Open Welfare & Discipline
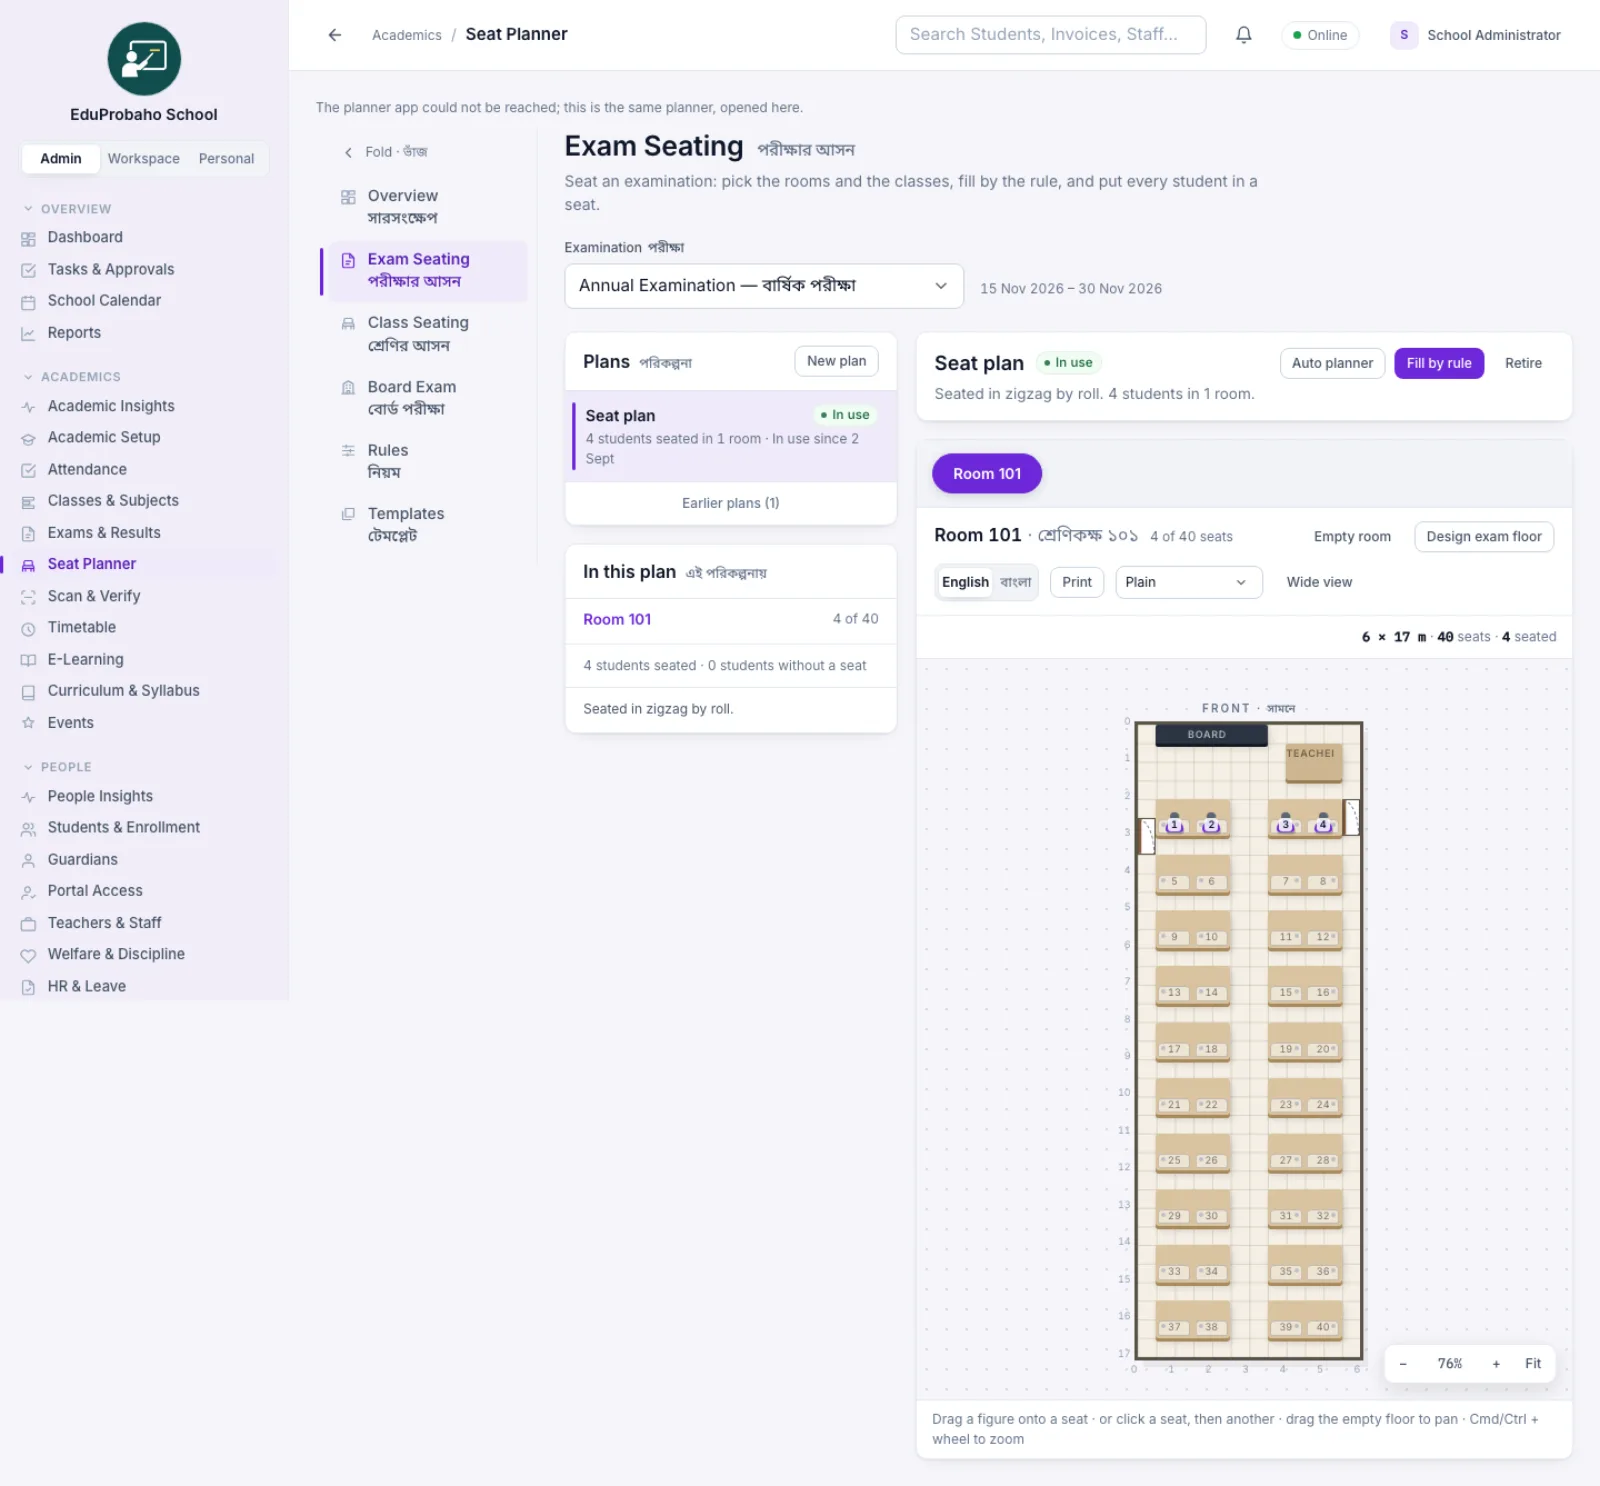Viewport: 1600px width, 1486px height. click(116, 954)
